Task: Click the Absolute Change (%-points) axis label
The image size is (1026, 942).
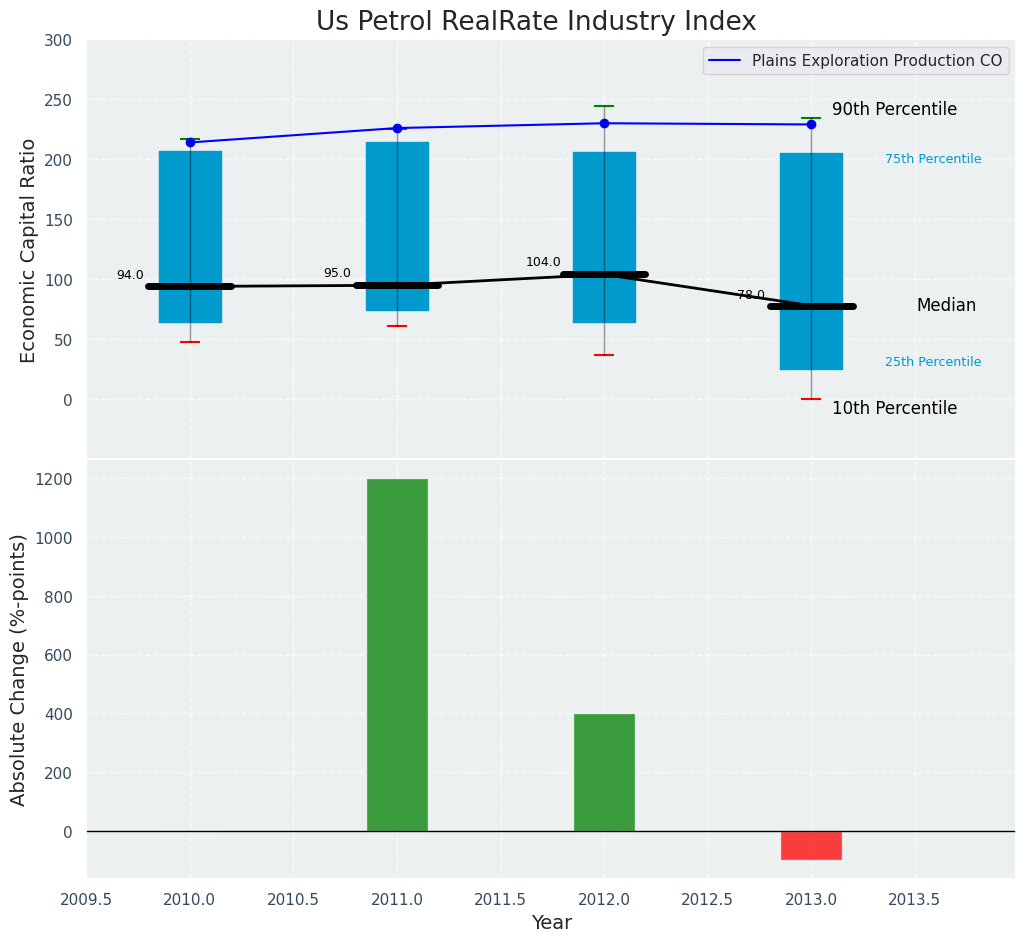Action: (19, 669)
